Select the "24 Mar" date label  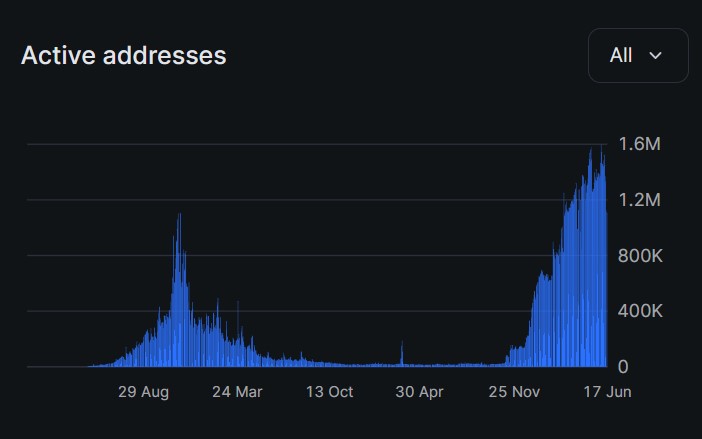point(237,392)
